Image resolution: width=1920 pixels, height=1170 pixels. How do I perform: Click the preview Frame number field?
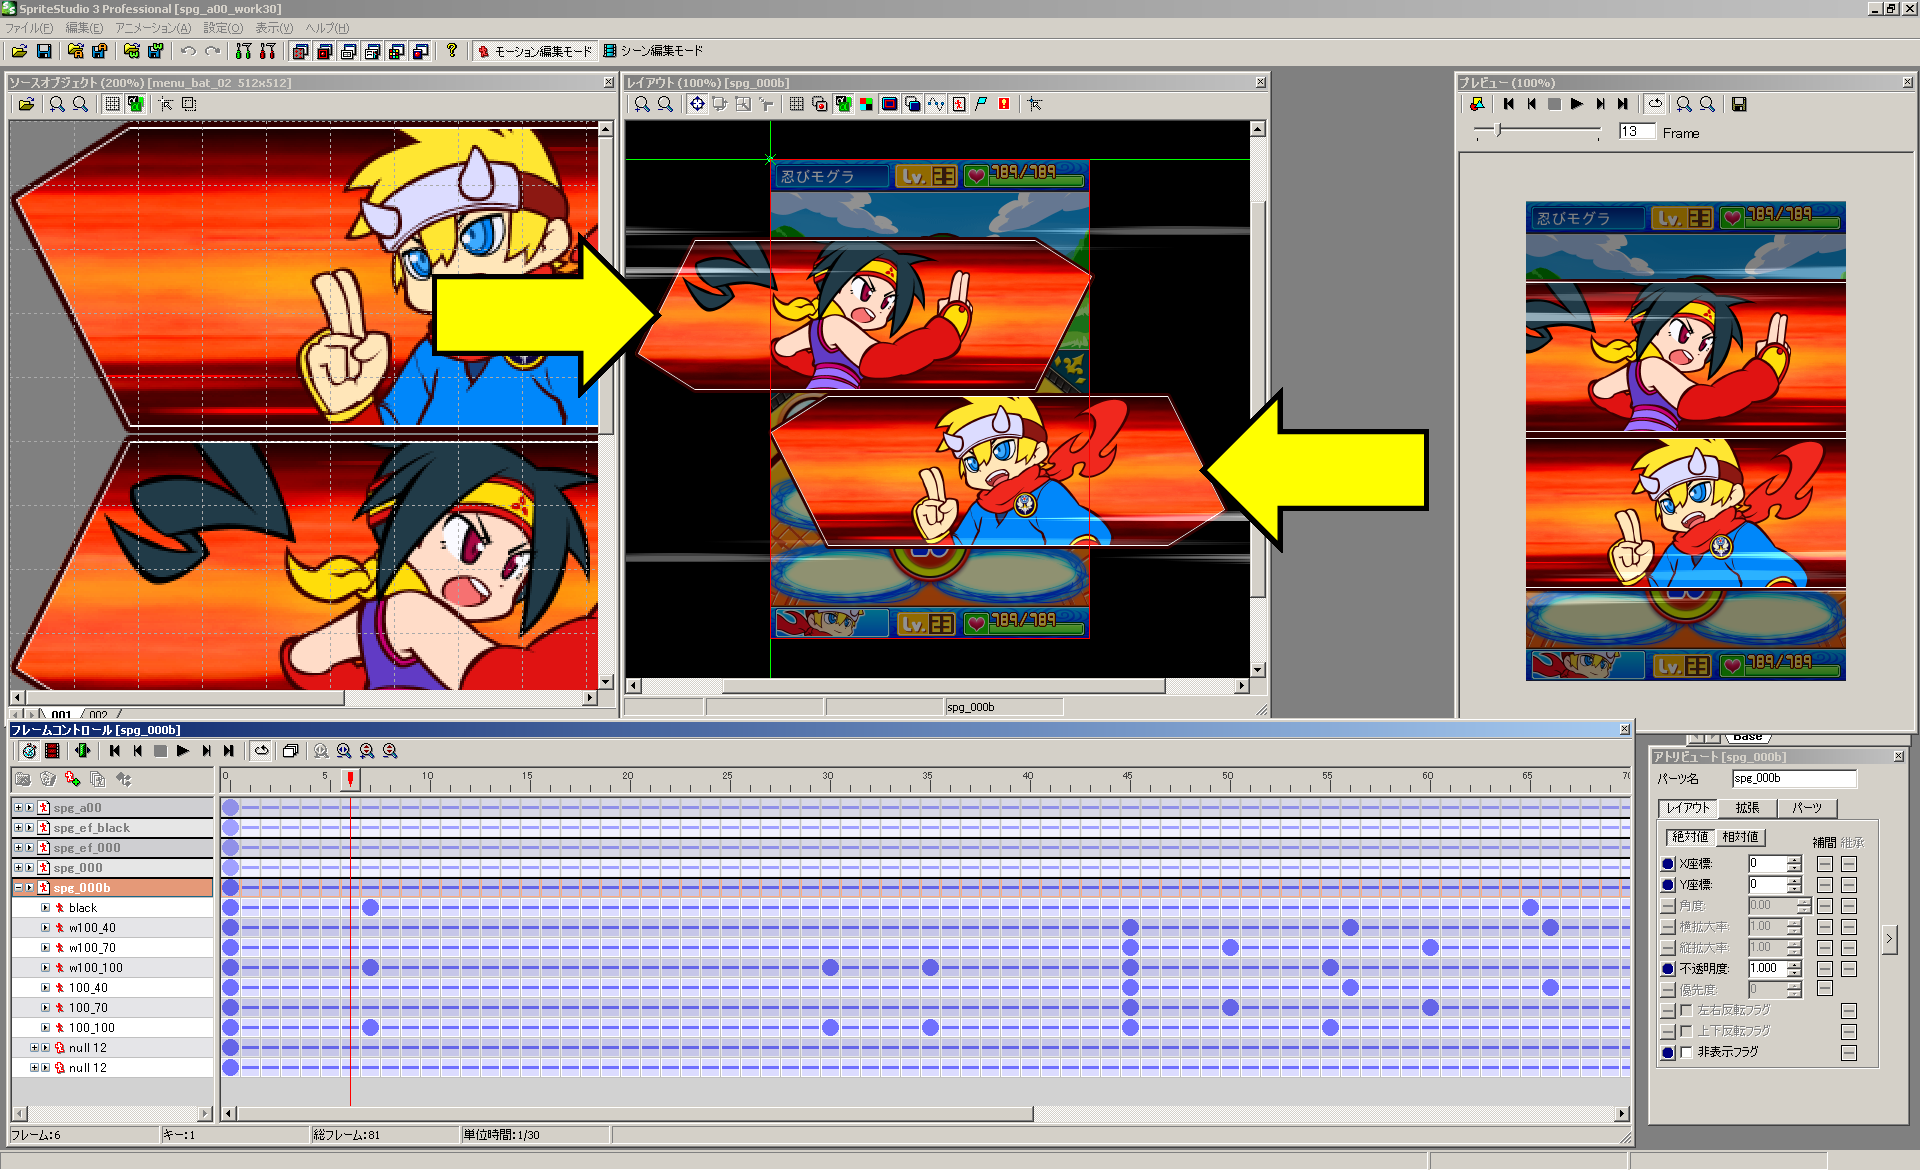[x=1637, y=132]
